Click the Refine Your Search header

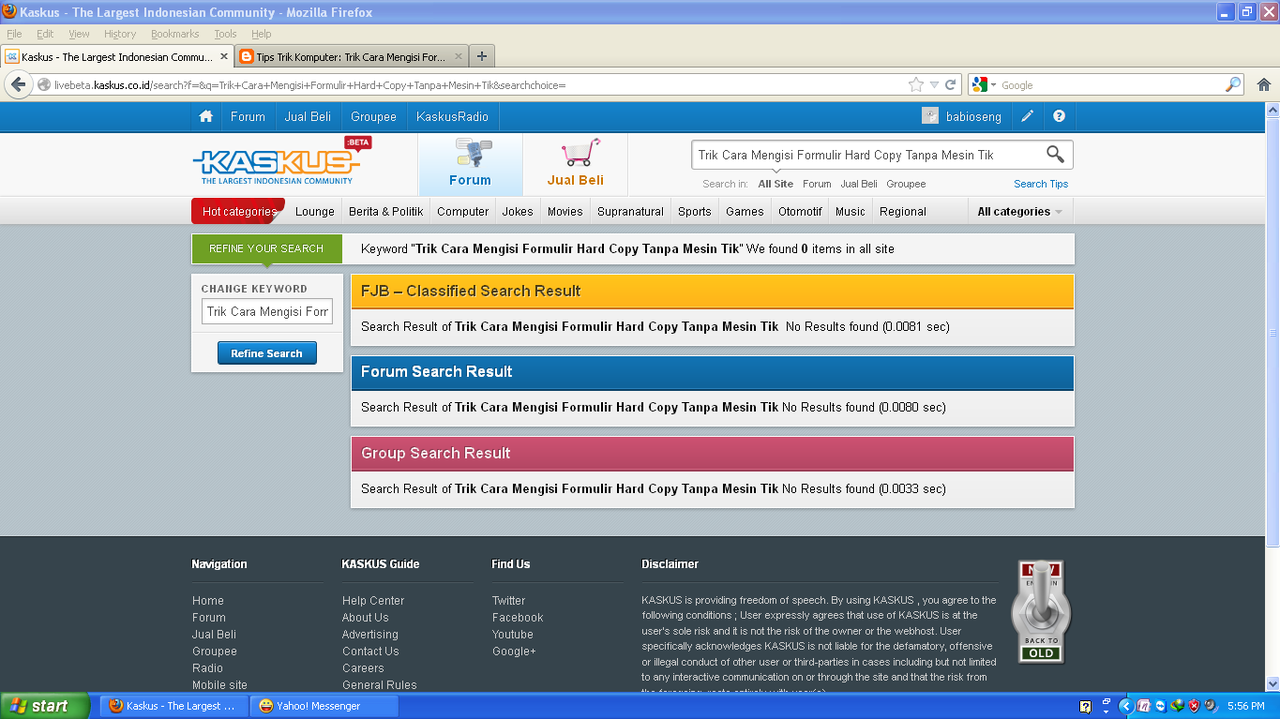click(x=266, y=248)
